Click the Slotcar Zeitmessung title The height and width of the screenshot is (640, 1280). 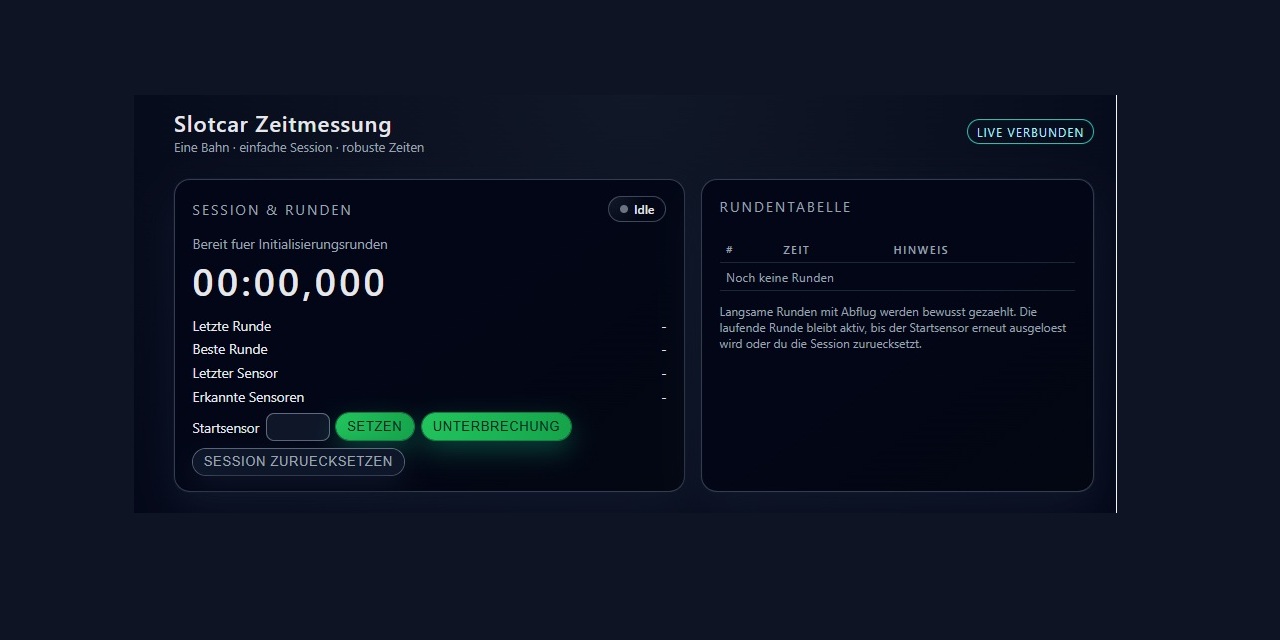pos(283,125)
